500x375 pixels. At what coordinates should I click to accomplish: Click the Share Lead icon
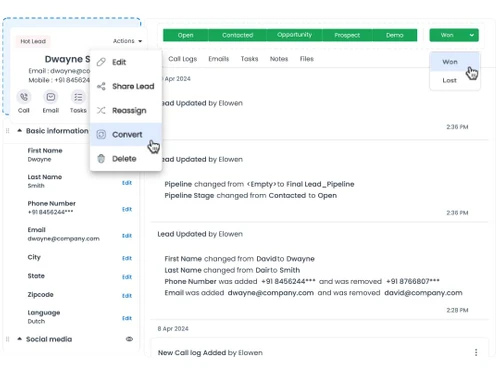click(101, 86)
